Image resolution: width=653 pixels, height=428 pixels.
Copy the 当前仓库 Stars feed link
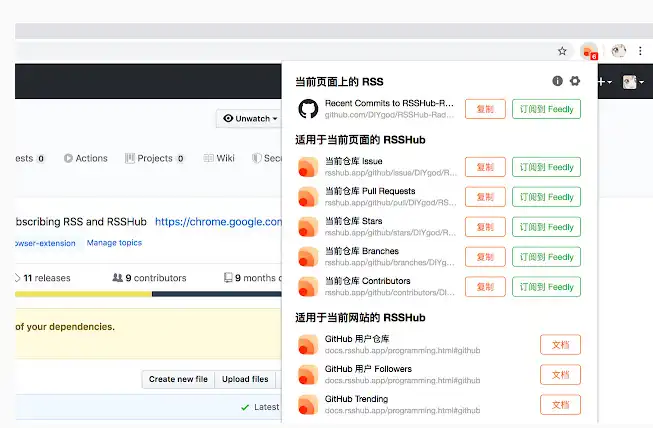(485, 227)
